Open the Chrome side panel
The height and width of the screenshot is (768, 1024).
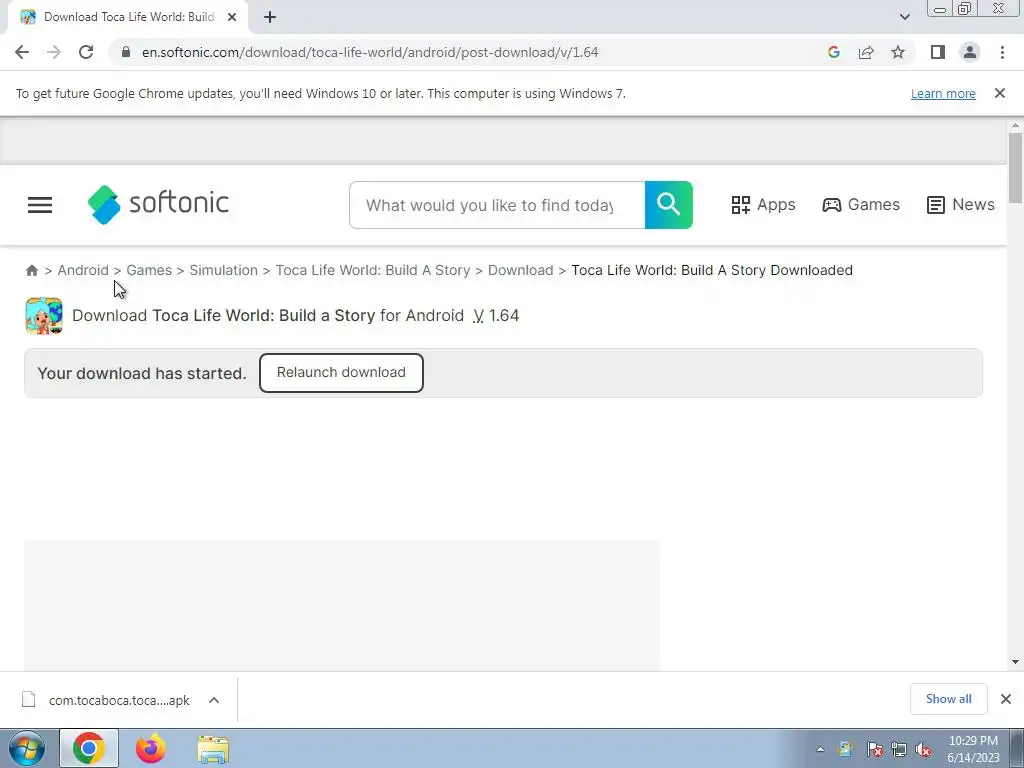tap(938, 52)
